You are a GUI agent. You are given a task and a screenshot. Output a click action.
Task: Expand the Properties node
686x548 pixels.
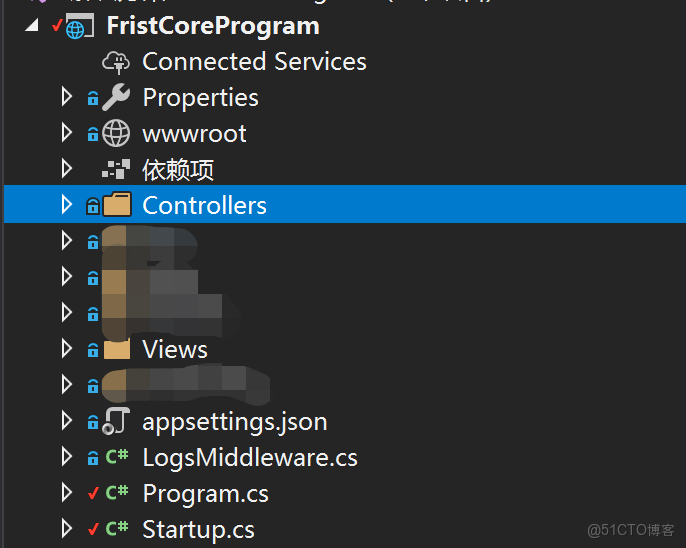tap(67, 98)
